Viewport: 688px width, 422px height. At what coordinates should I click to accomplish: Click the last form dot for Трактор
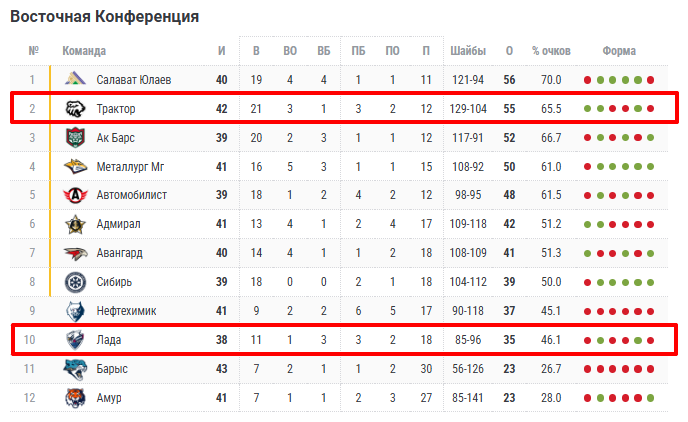point(651,108)
